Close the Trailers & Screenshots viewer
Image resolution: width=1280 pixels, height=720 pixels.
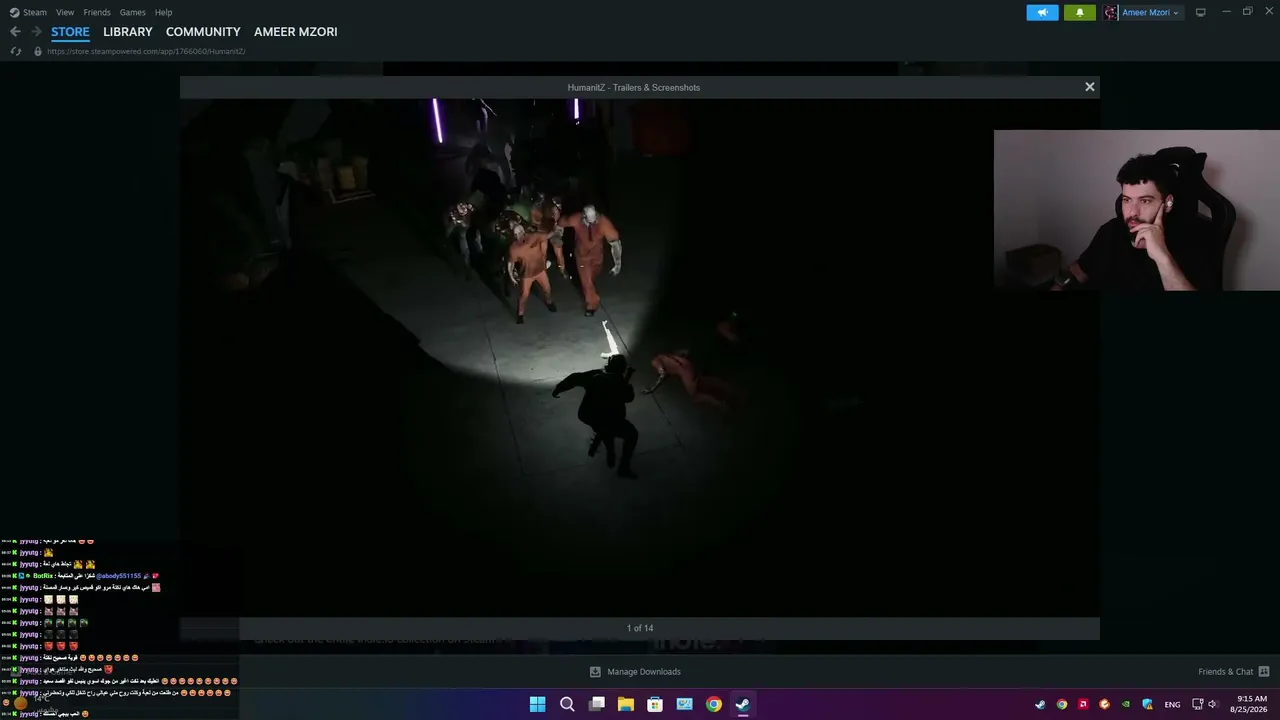pyautogui.click(x=1090, y=87)
